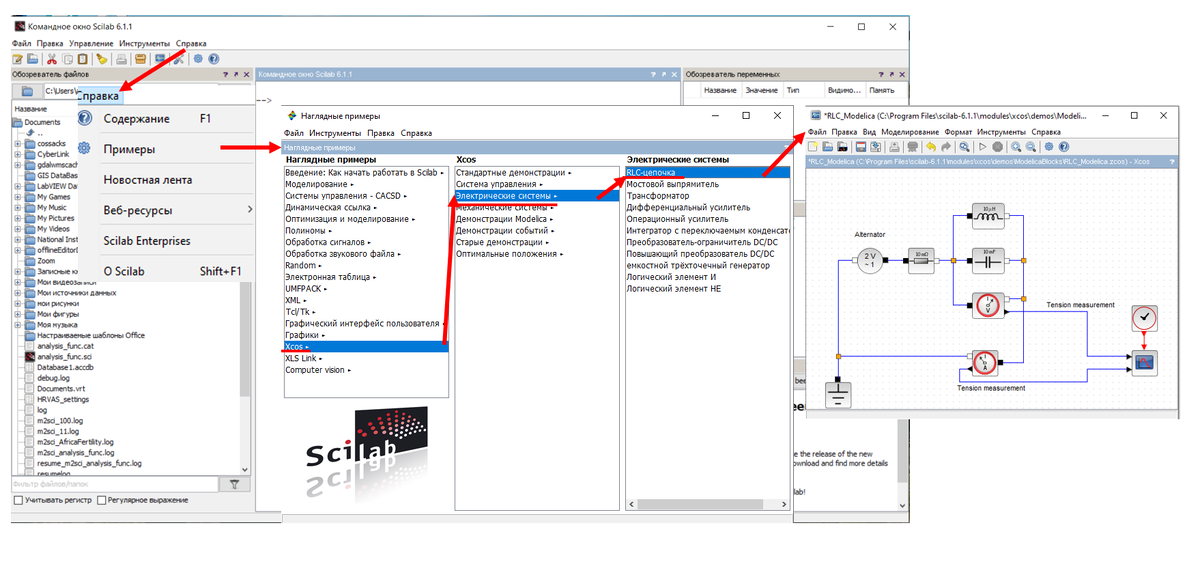1200x562 pixels.
Task: Expand the 'Моя музыка' folder node
Action: tap(17, 325)
